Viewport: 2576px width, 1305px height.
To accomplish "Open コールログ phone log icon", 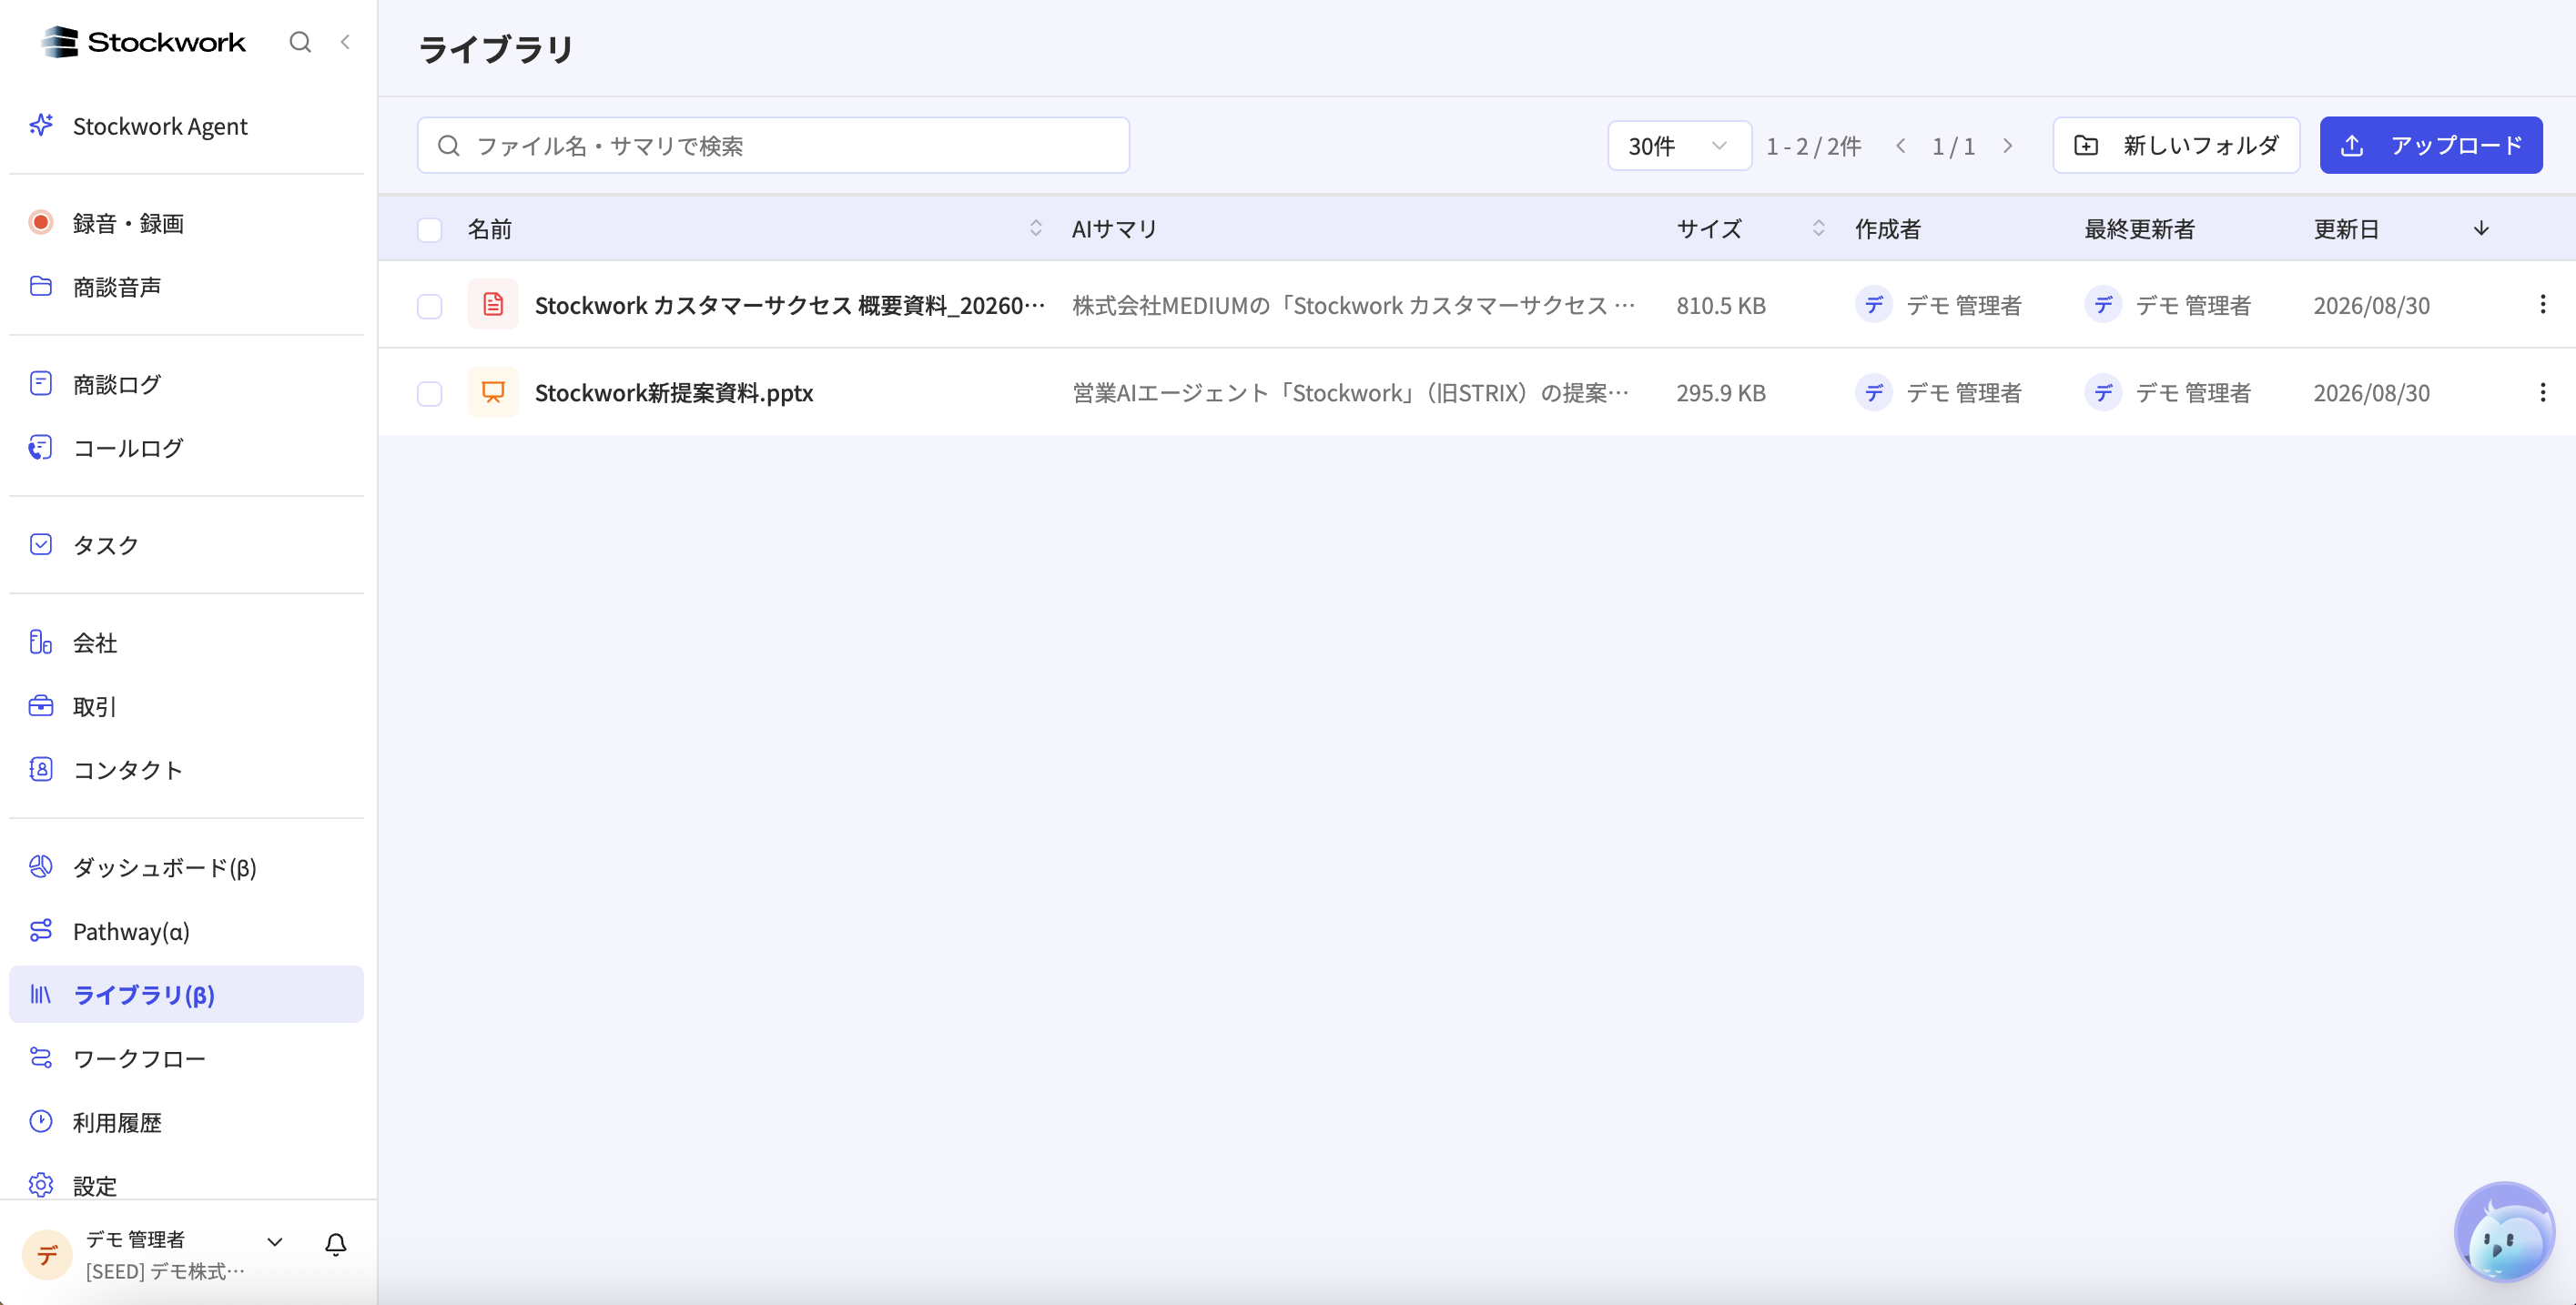I will (x=41, y=447).
